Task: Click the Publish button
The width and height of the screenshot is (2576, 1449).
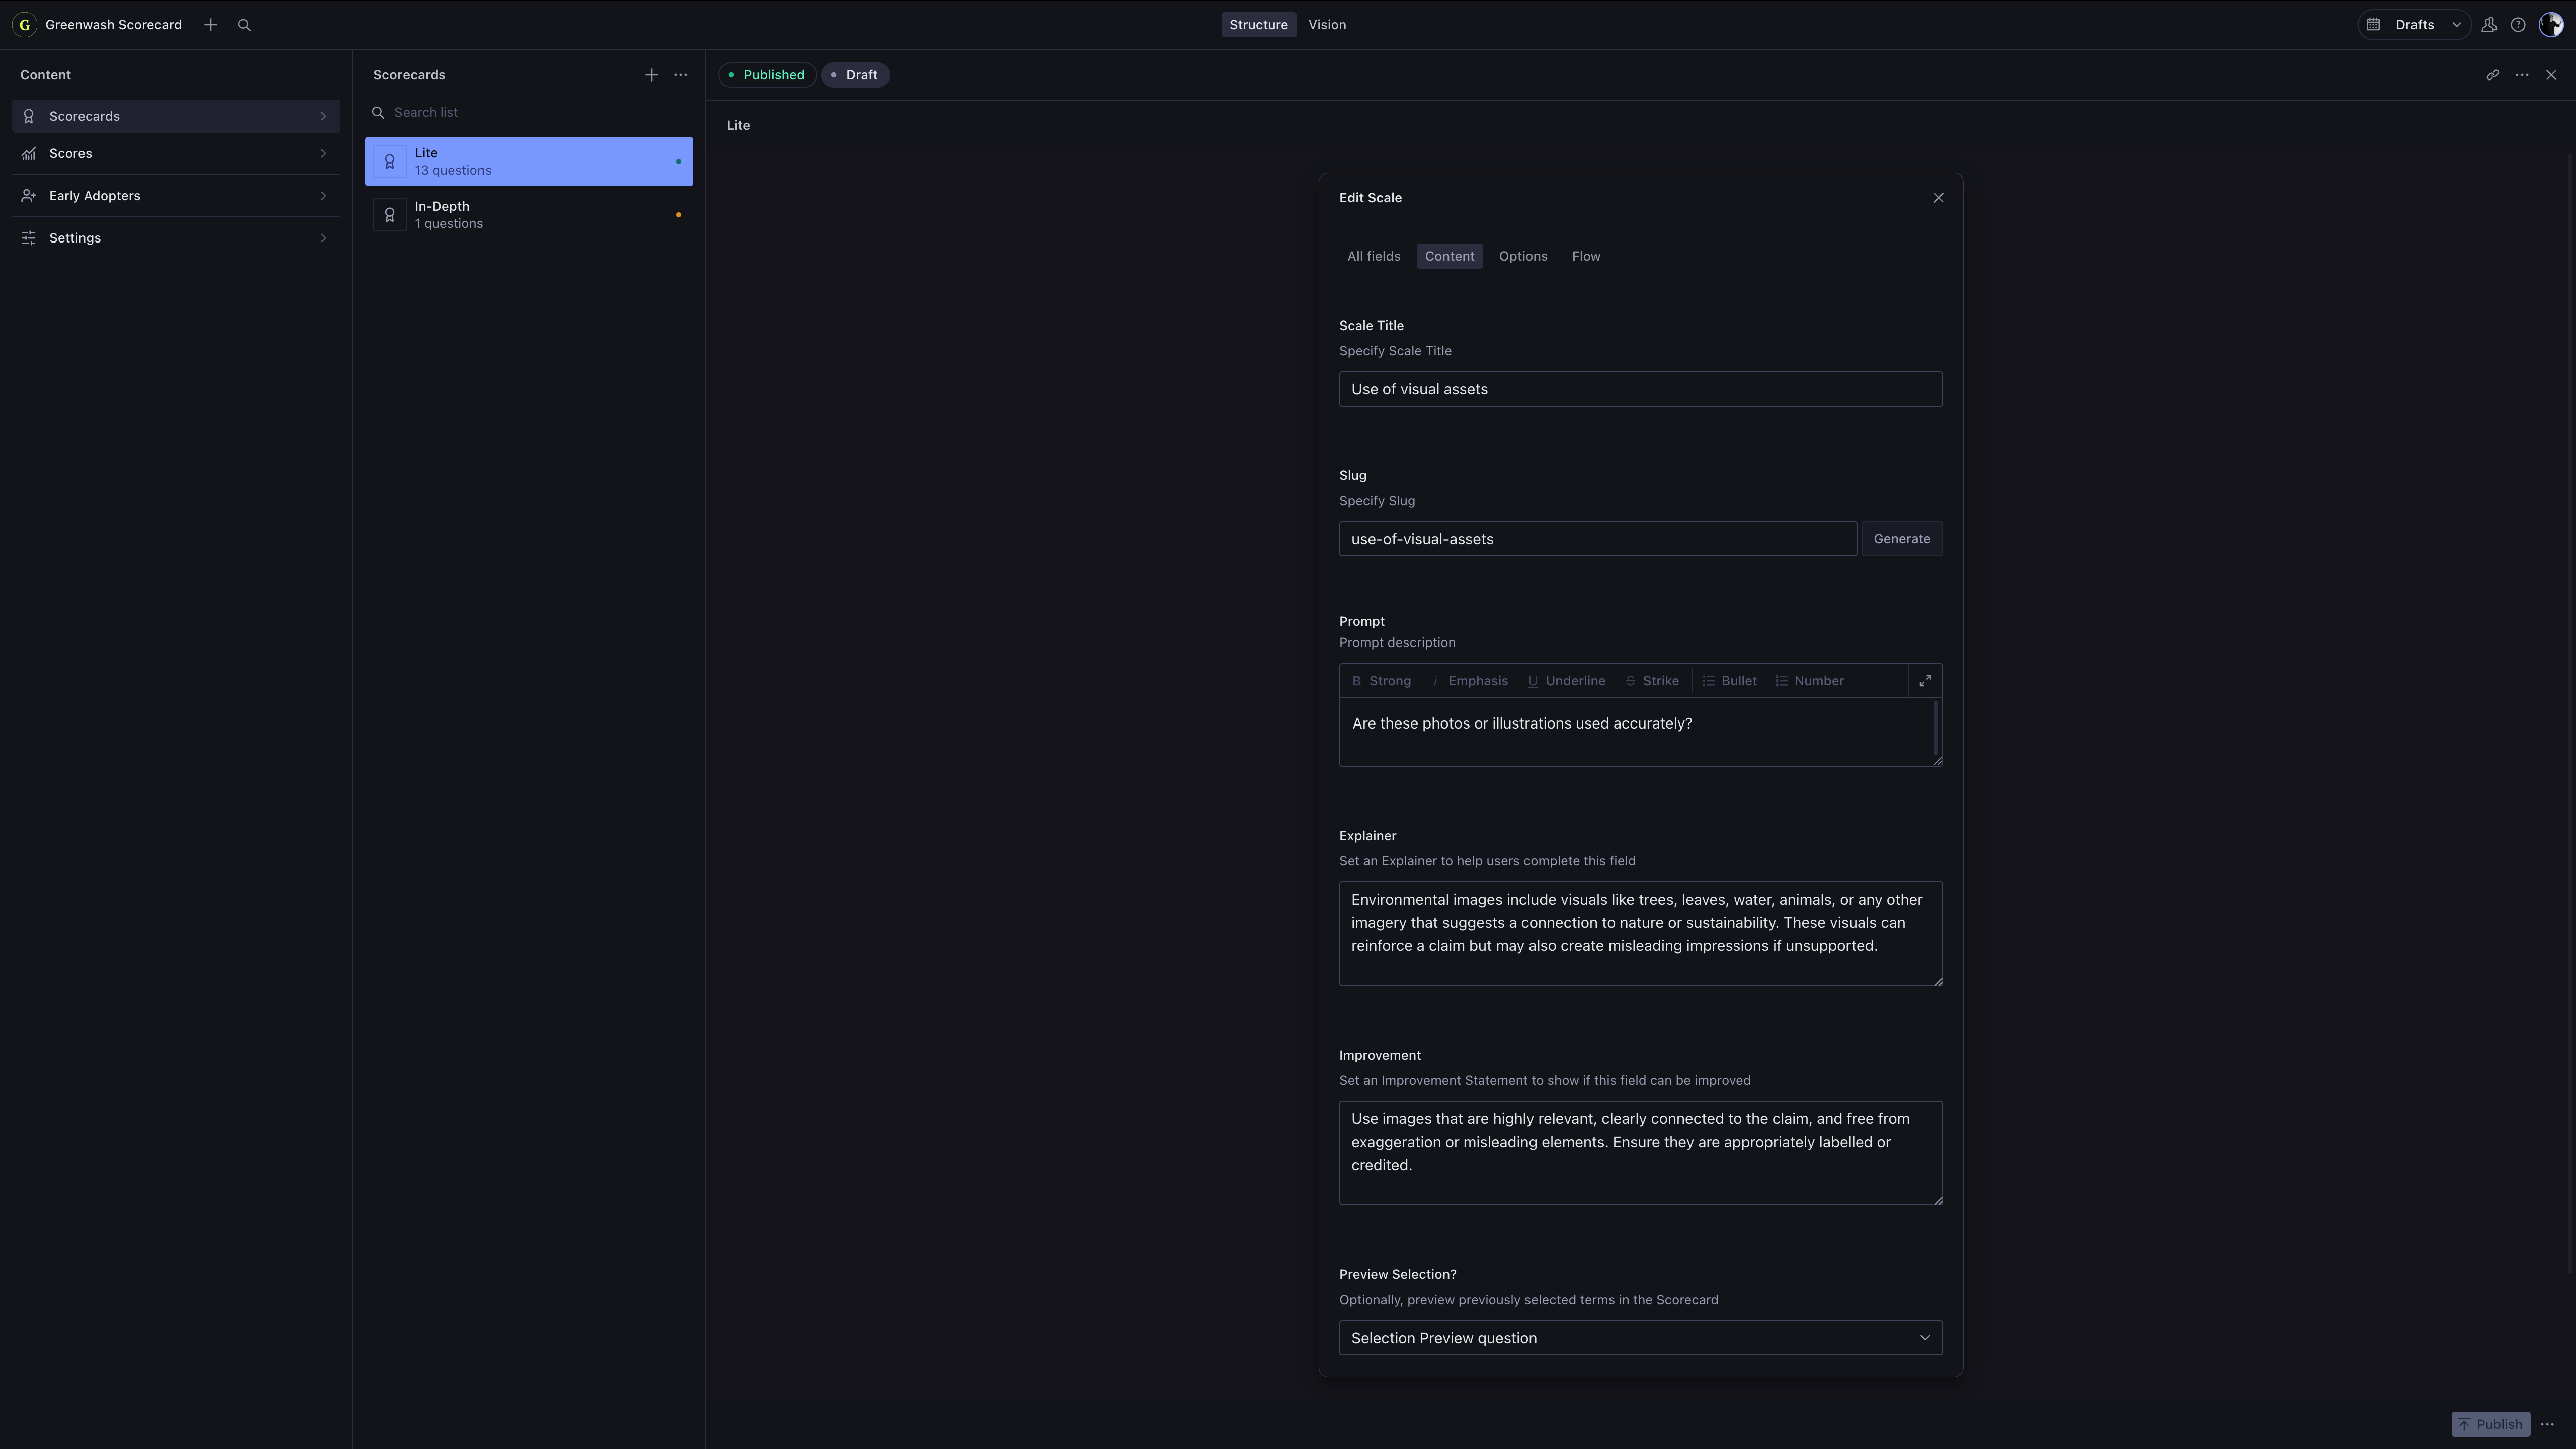Action: pyautogui.click(x=2489, y=1424)
